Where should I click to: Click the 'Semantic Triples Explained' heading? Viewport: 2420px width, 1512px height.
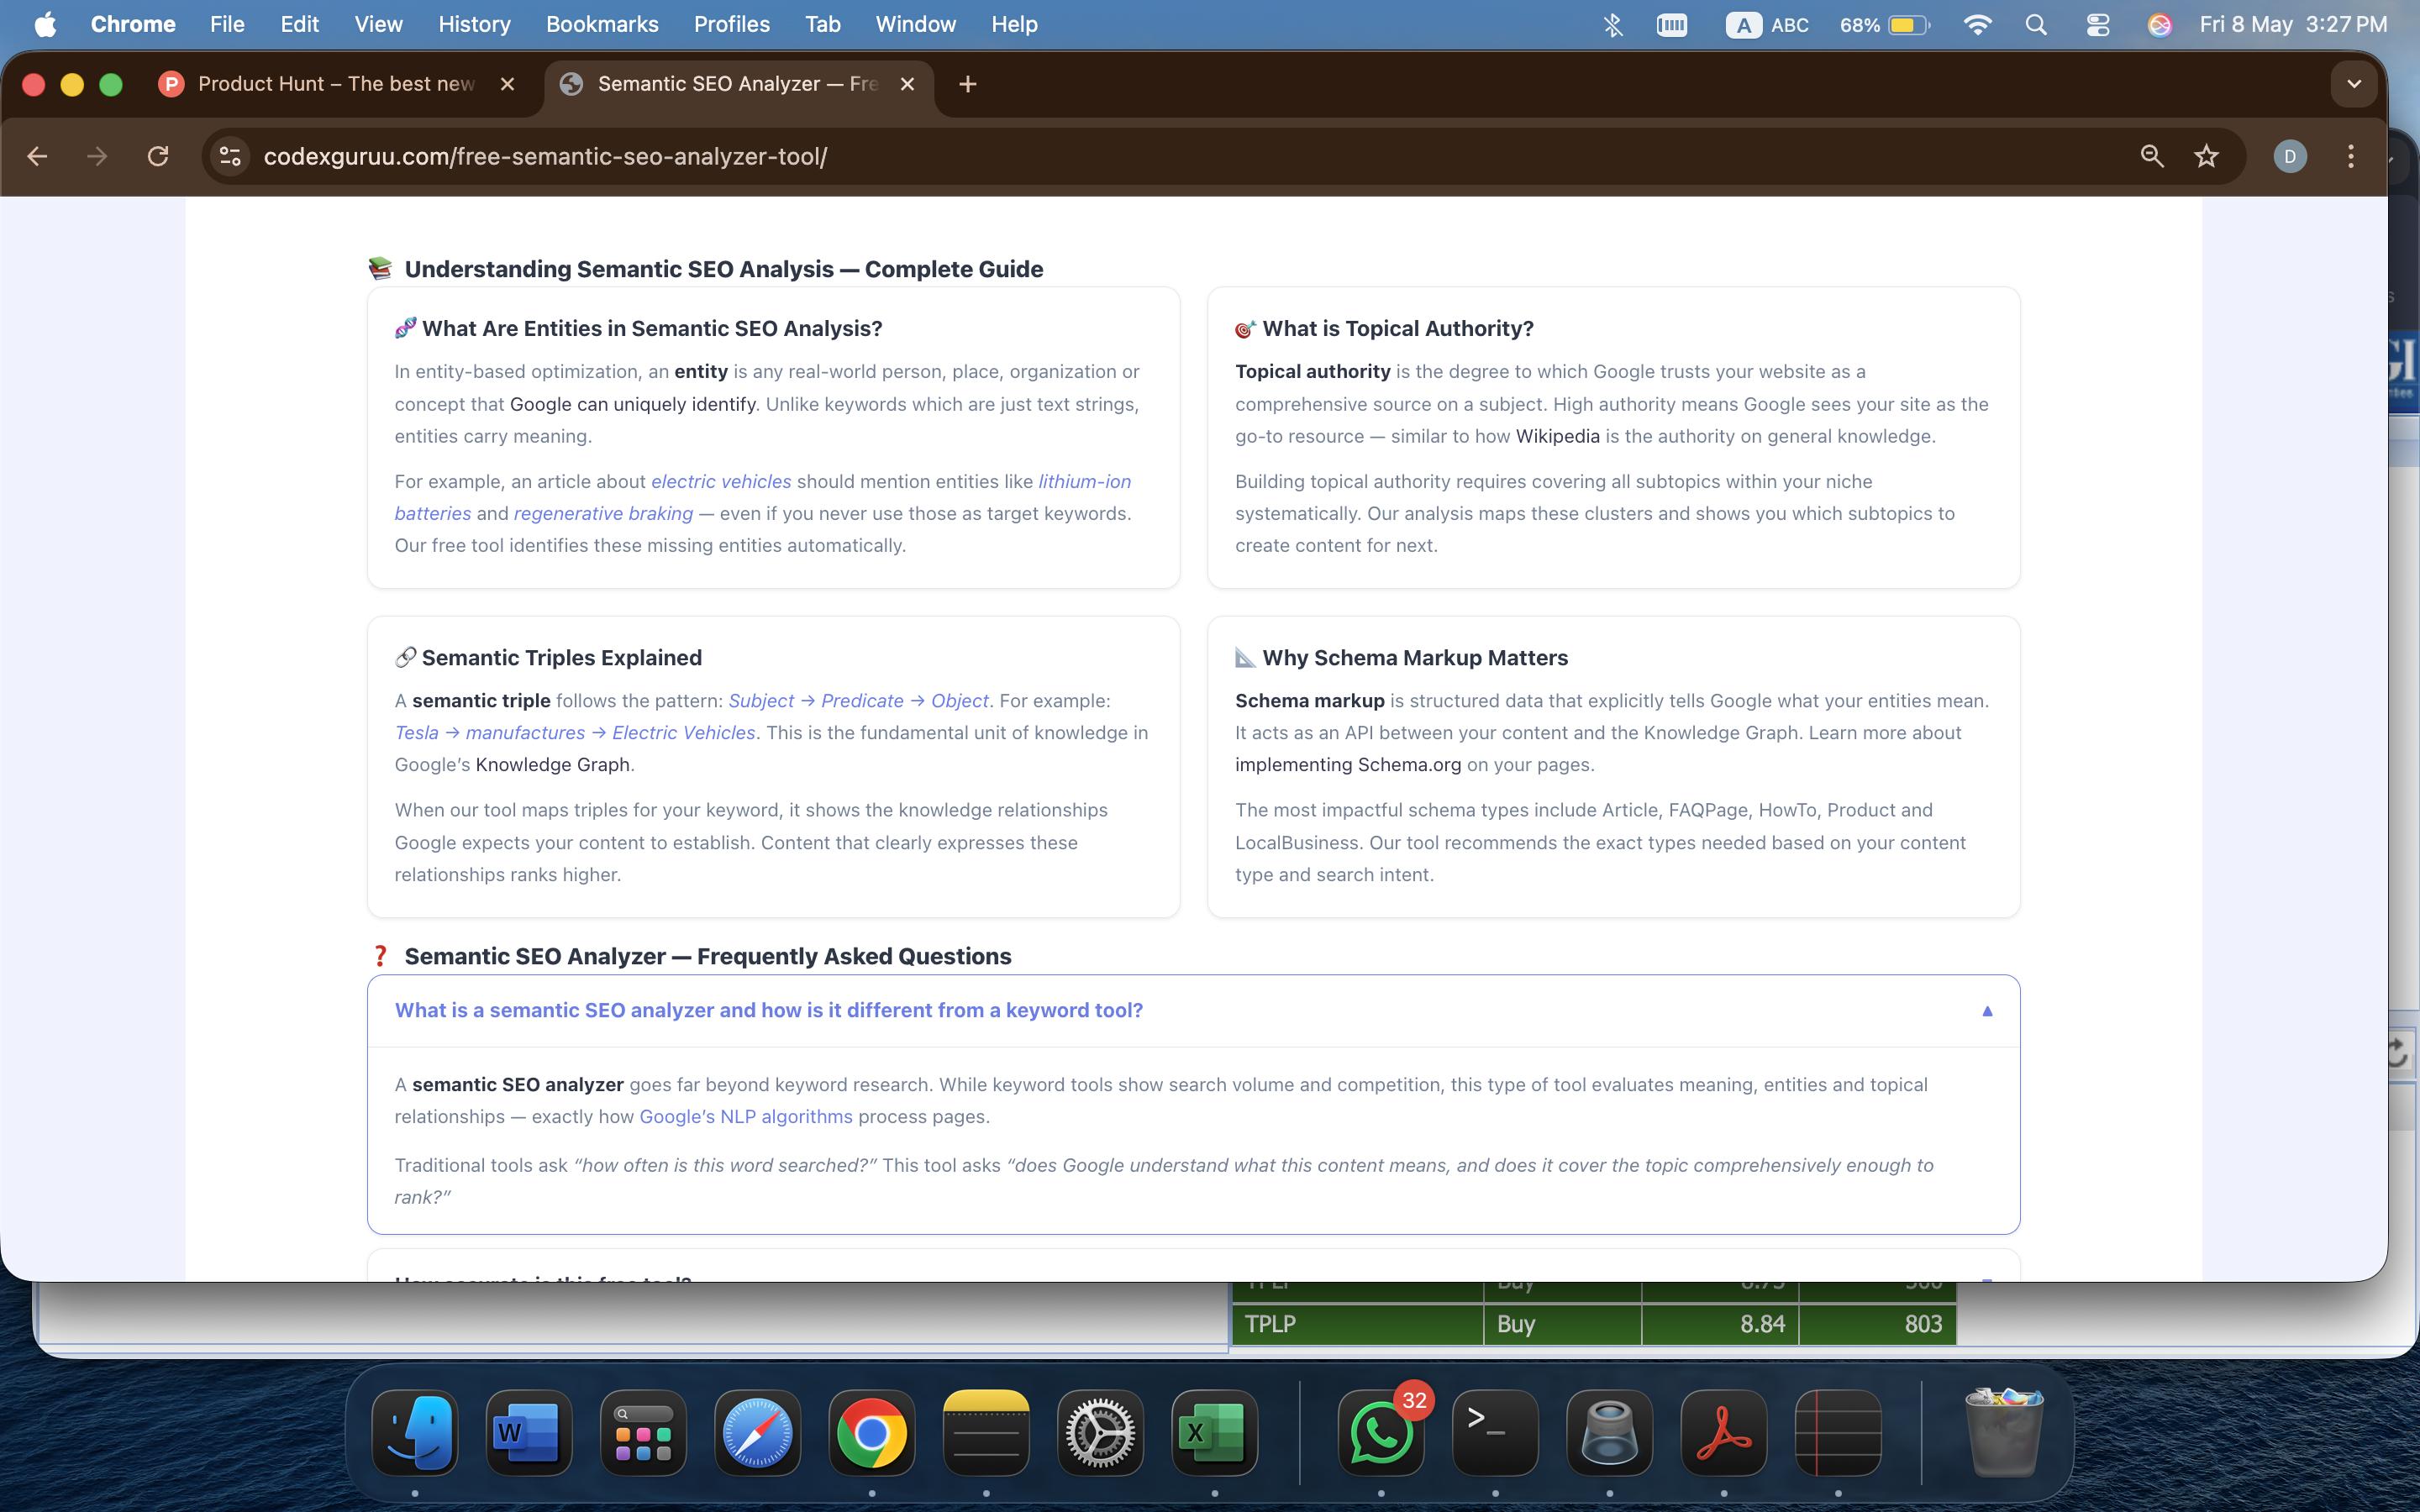click(561, 657)
